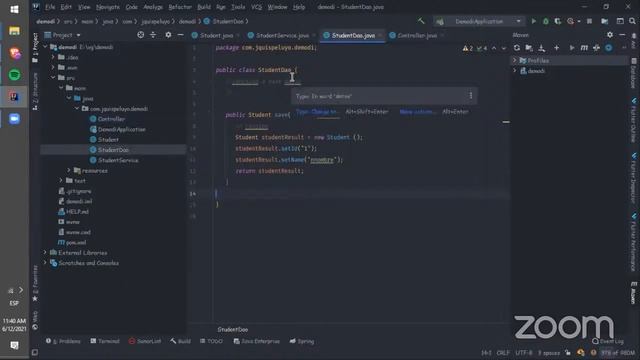Click Search Everywhere magnifier icon

coord(632,21)
